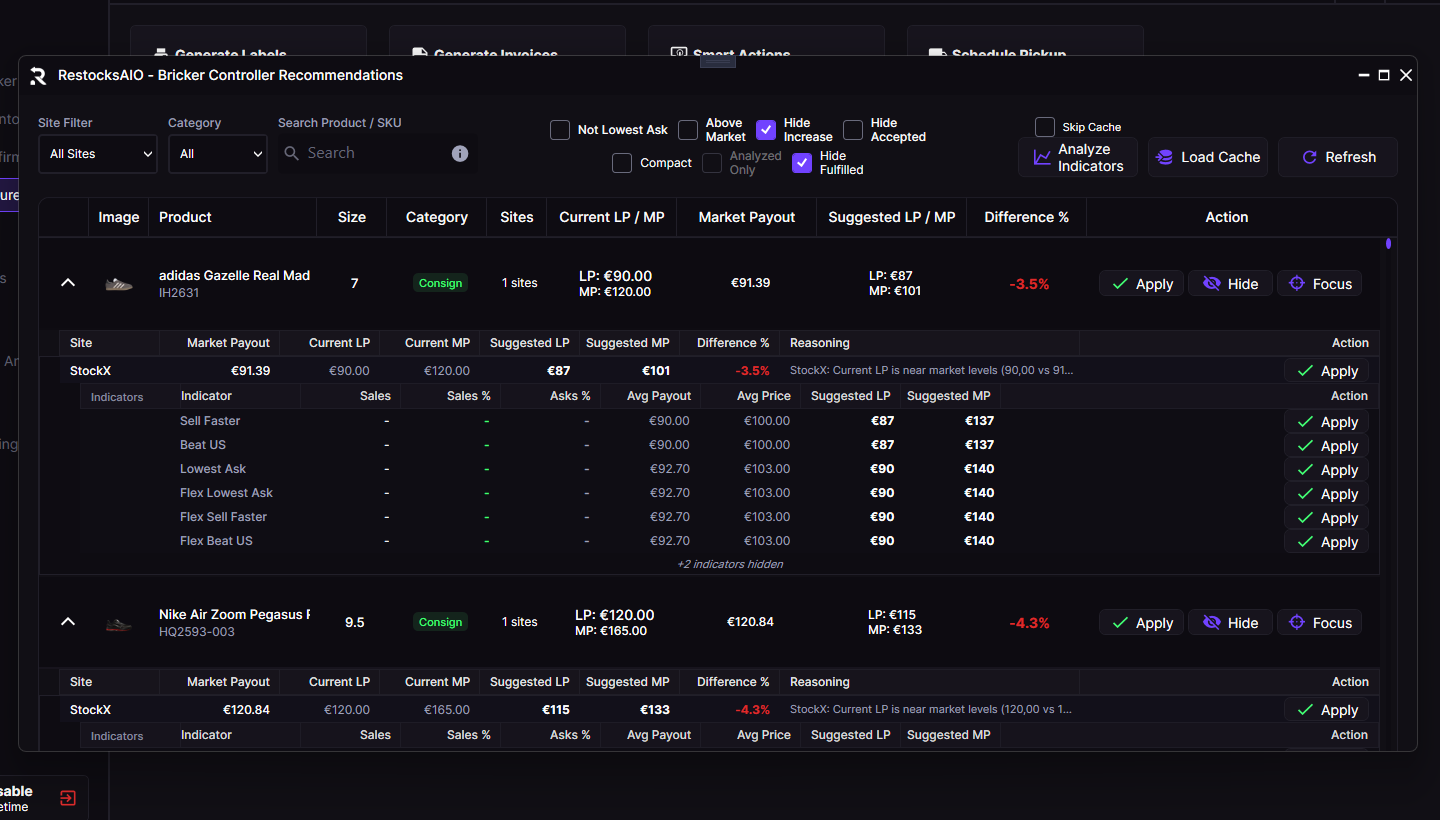Collapse adidas Gazelle Real Mad row details
The height and width of the screenshot is (820, 1440).
tap(68, 283)
